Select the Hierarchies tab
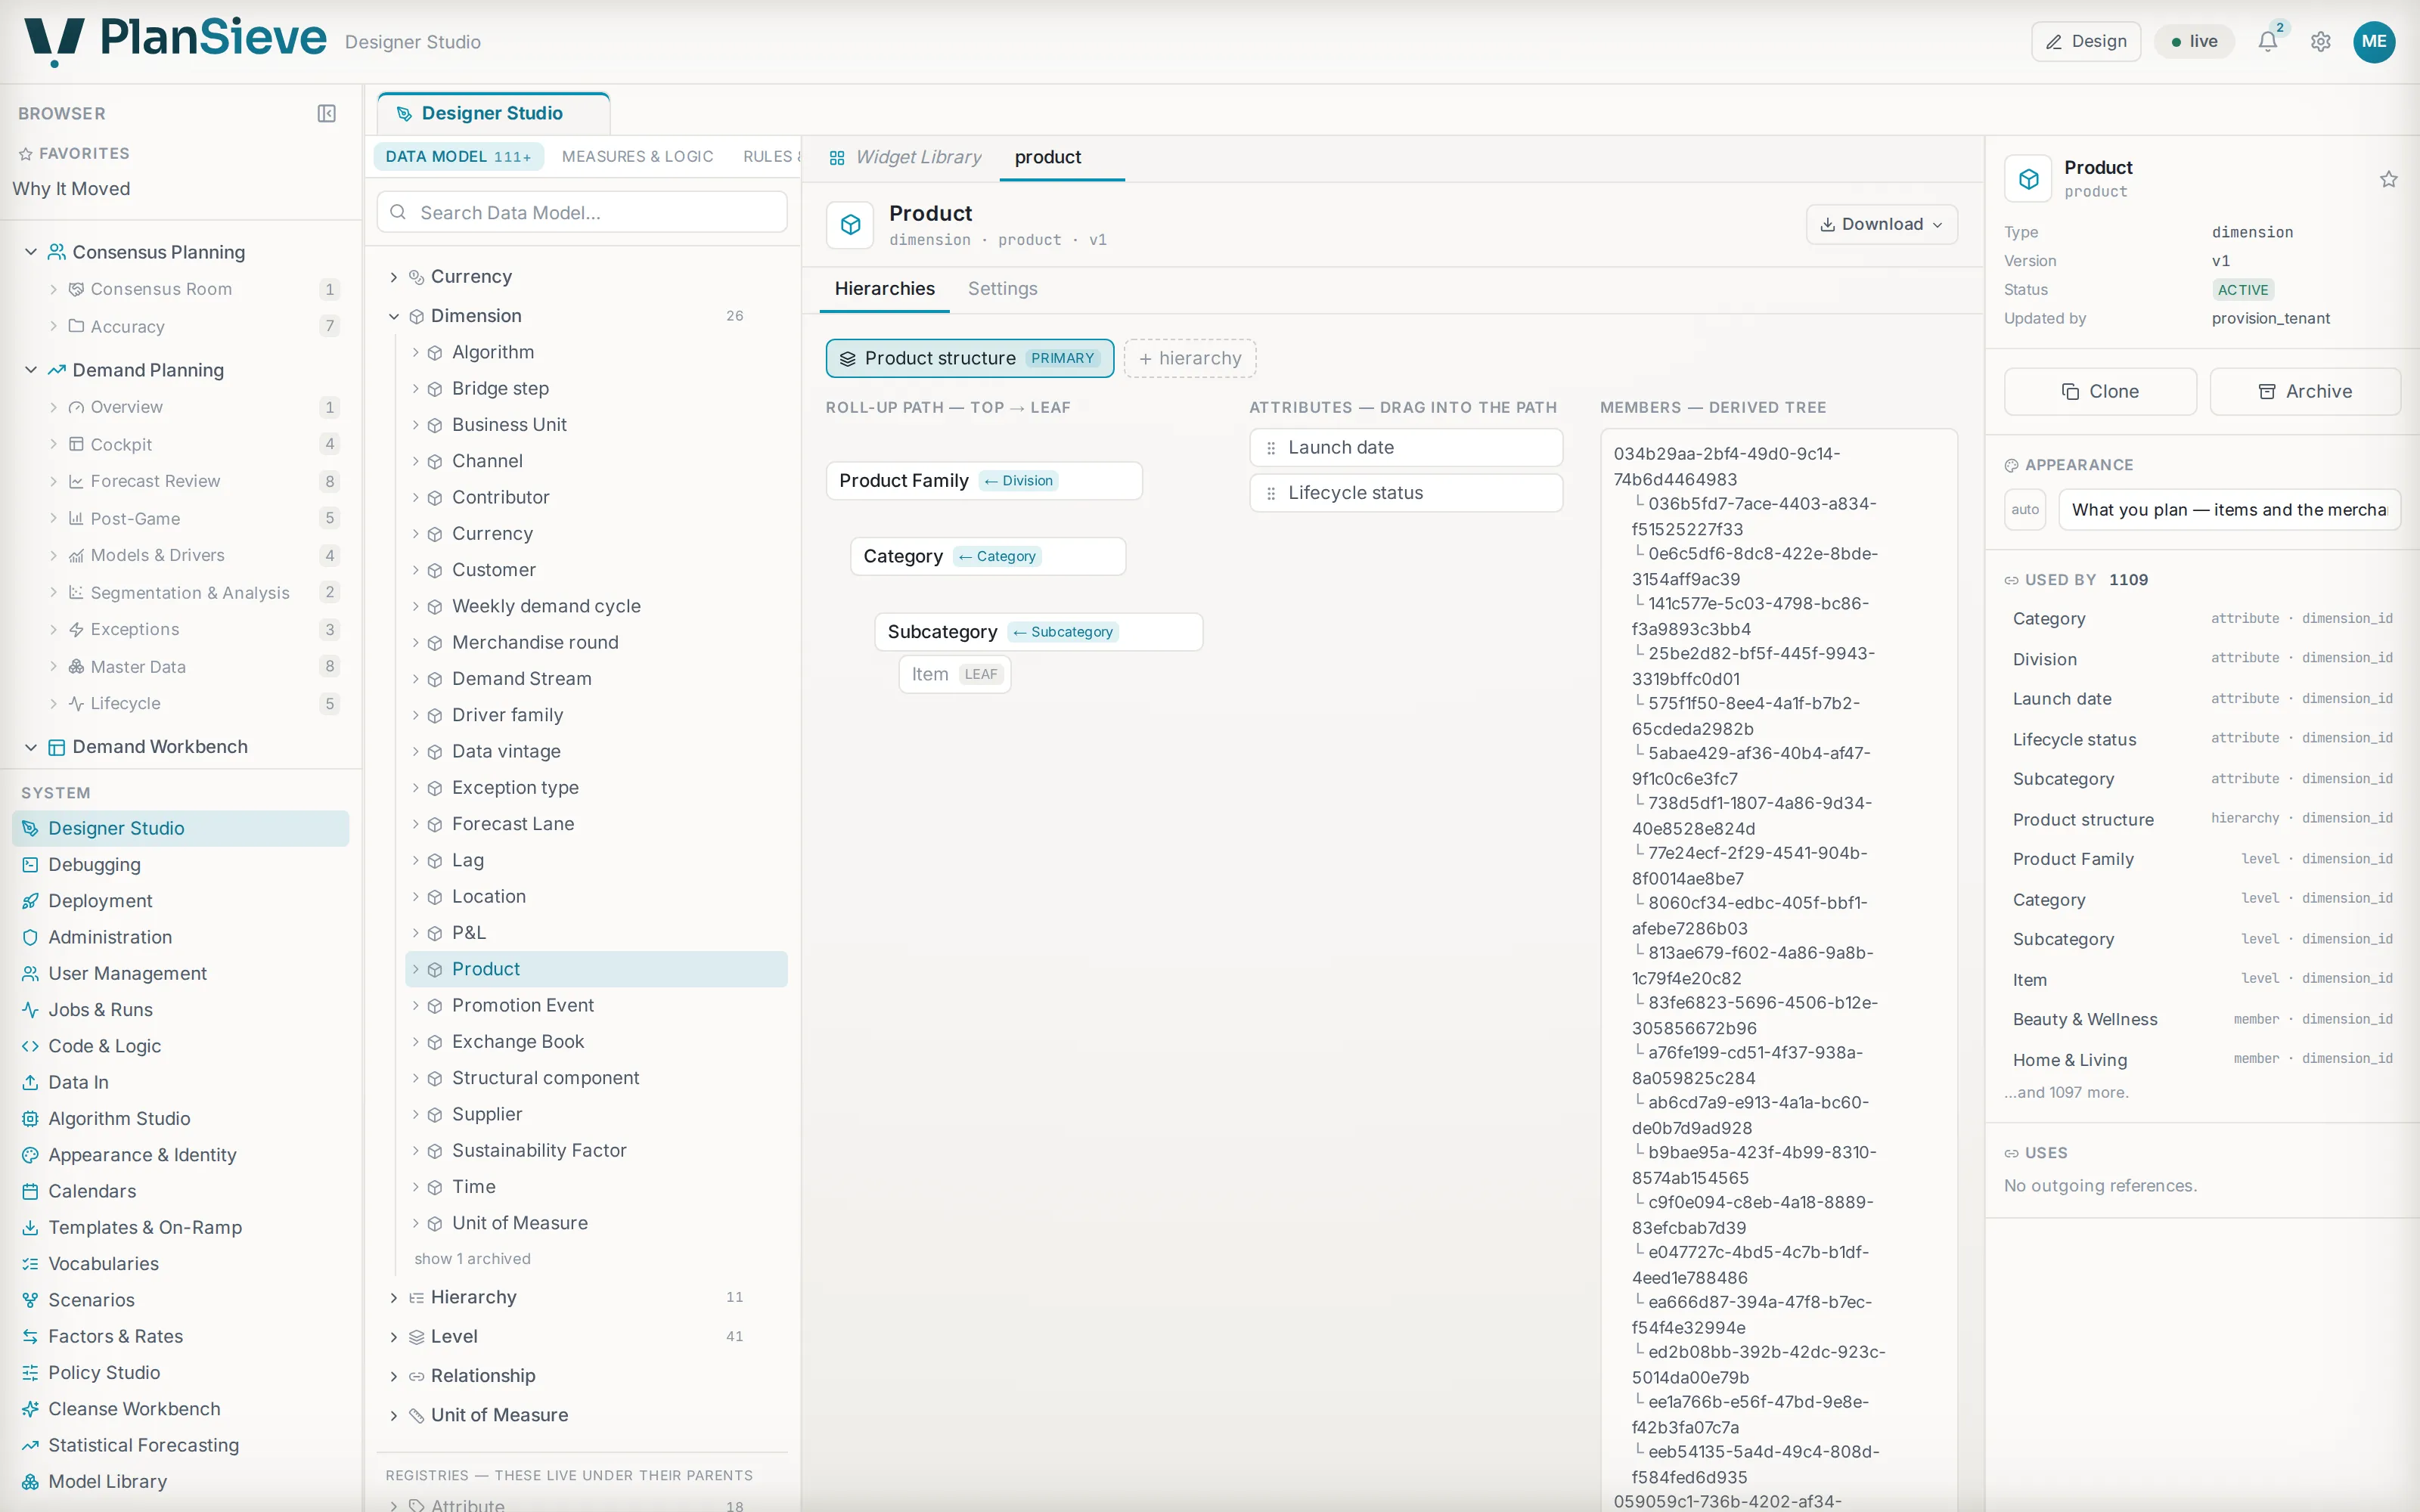Image resolution: width=2420 pixels, height=1512 pixels. click(884, 288)
